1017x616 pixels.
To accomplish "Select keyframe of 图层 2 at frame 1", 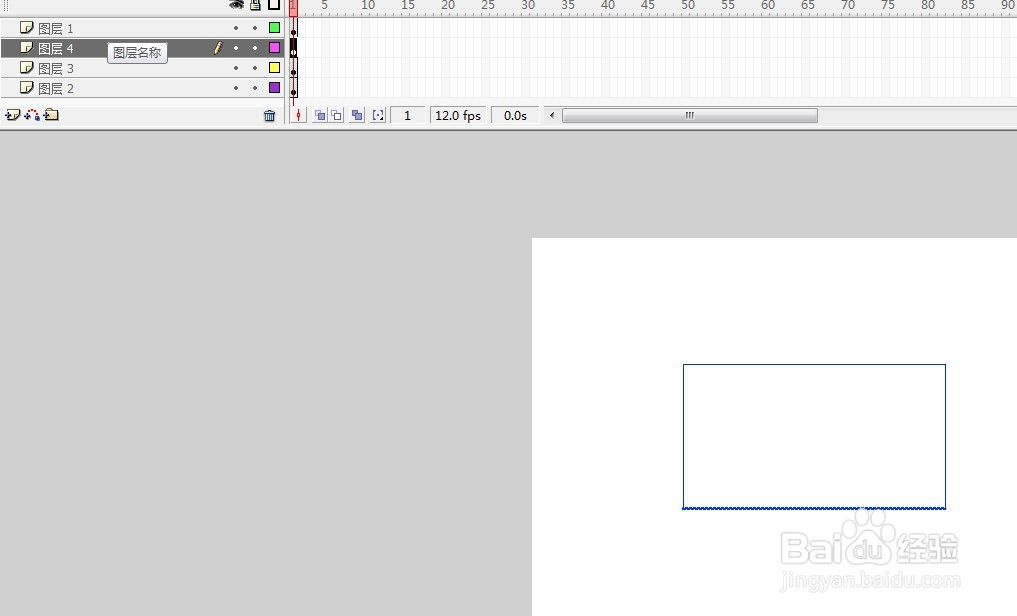I will click(294, 88).
